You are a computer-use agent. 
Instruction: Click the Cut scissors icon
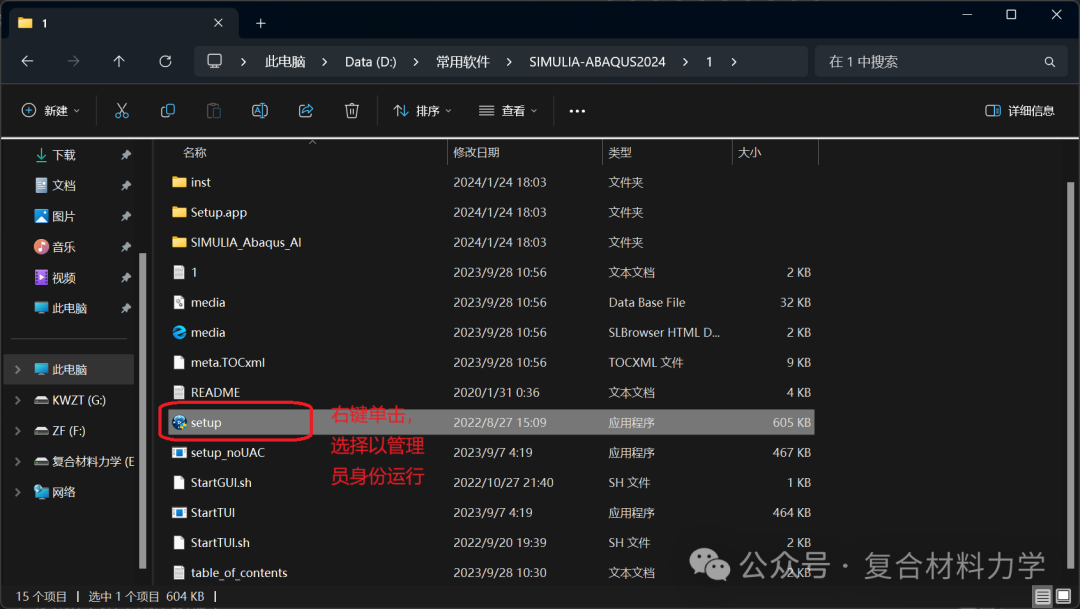coord(122,110)
